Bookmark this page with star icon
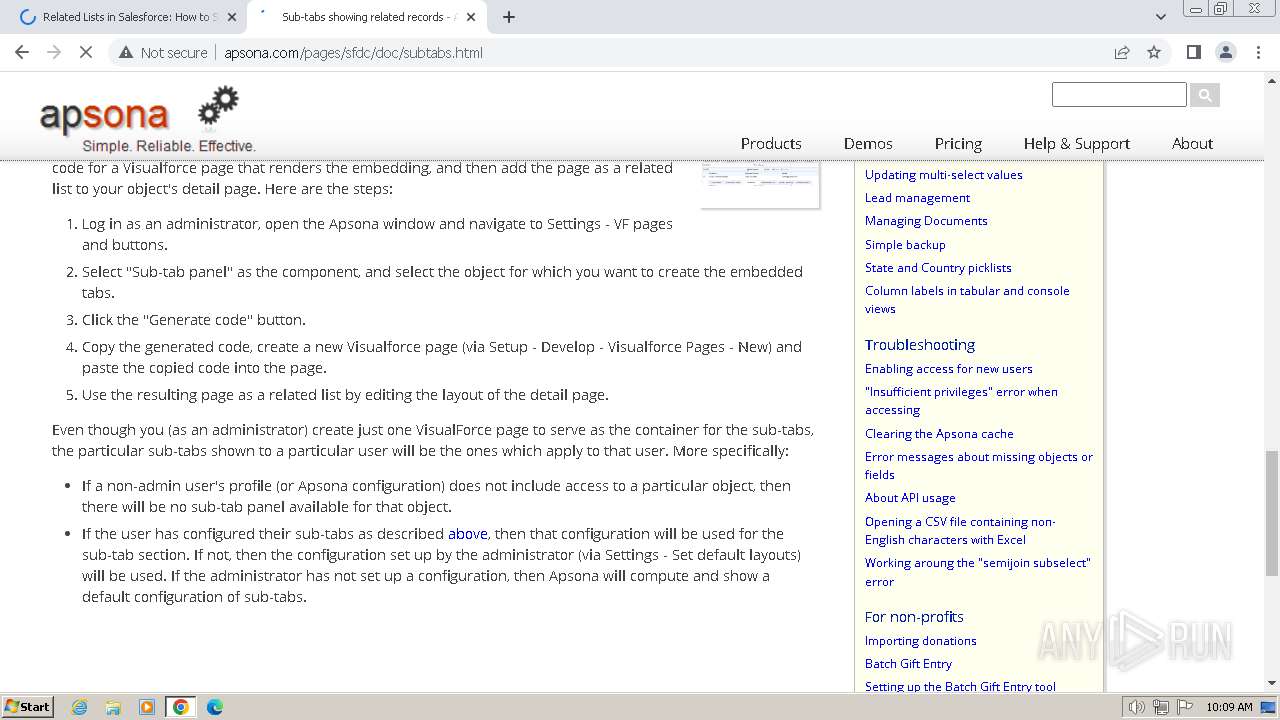This screenshot has height=720, width=1280. [x=1154, y=52]
